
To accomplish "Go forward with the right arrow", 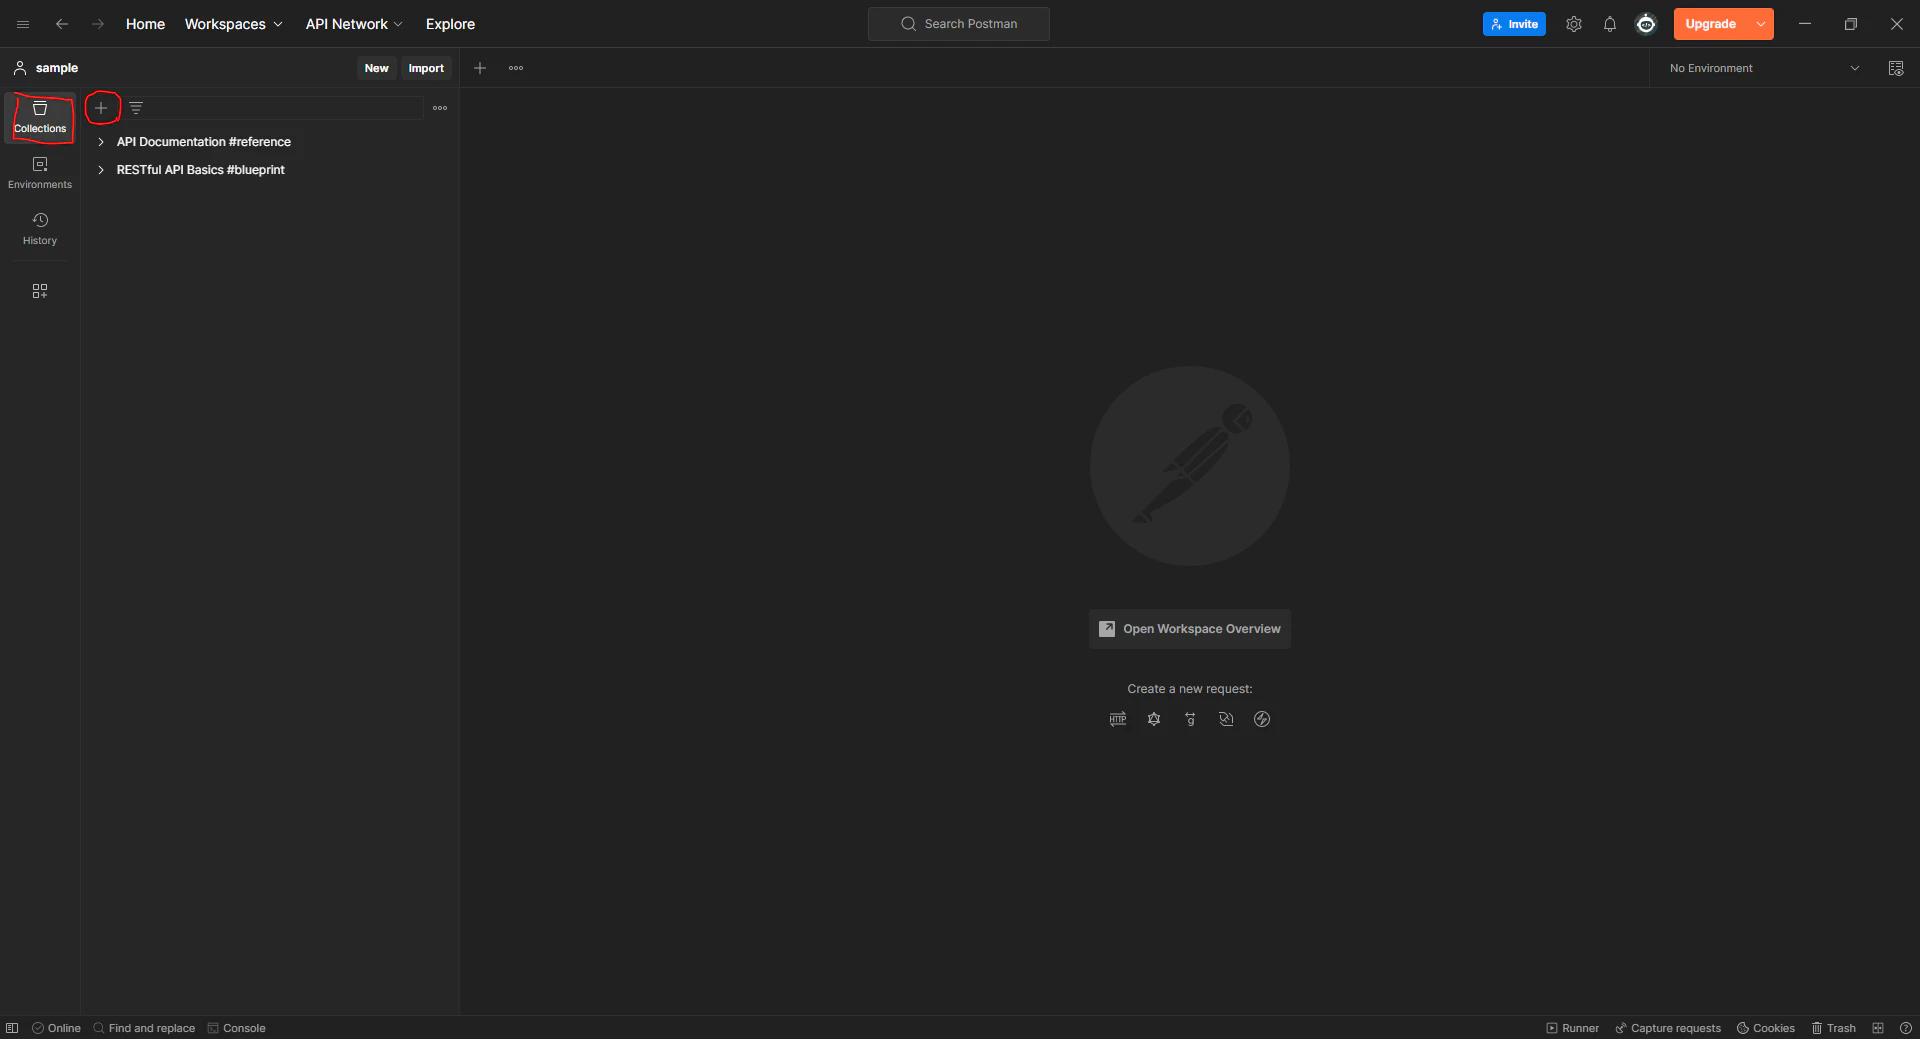I will click(x=98, y=24).
